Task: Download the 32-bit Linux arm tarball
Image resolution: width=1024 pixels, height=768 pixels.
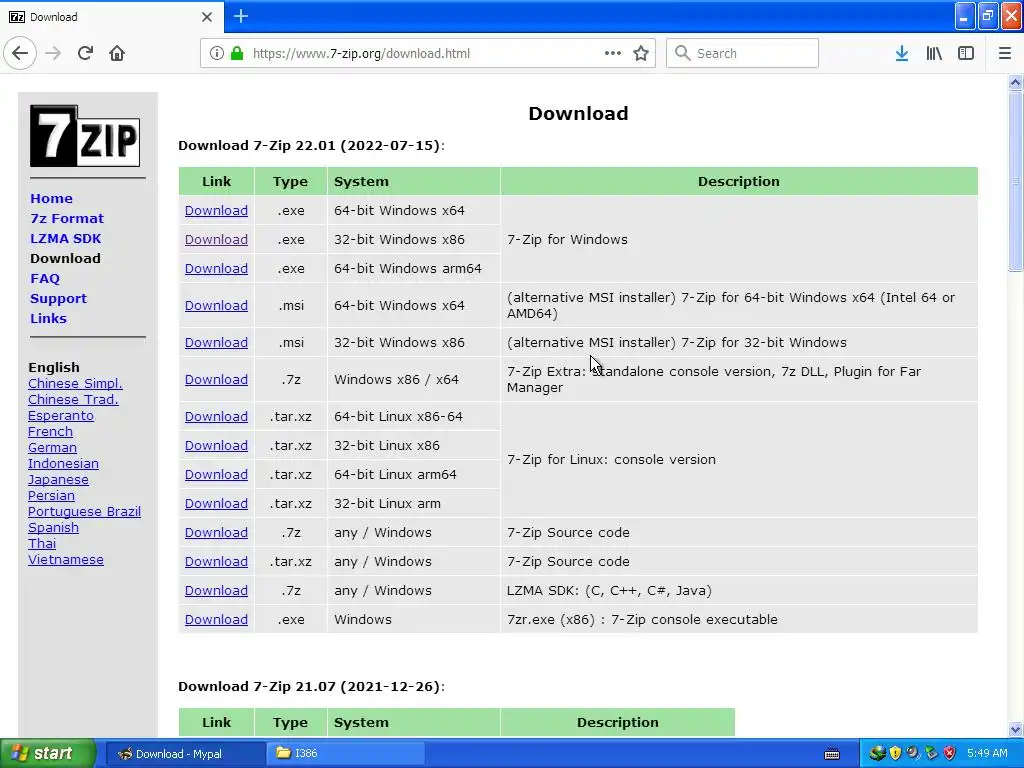Action: 216,503
